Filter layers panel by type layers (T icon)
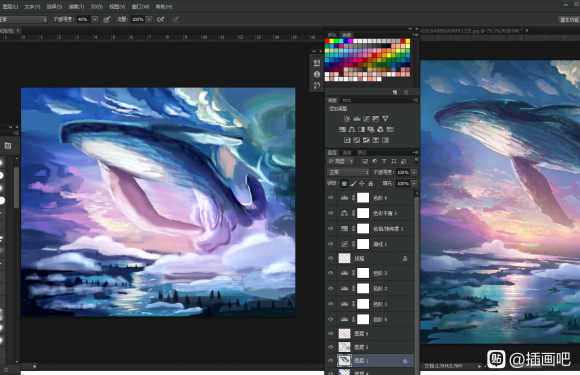580x375 pixels. [384, 161]
